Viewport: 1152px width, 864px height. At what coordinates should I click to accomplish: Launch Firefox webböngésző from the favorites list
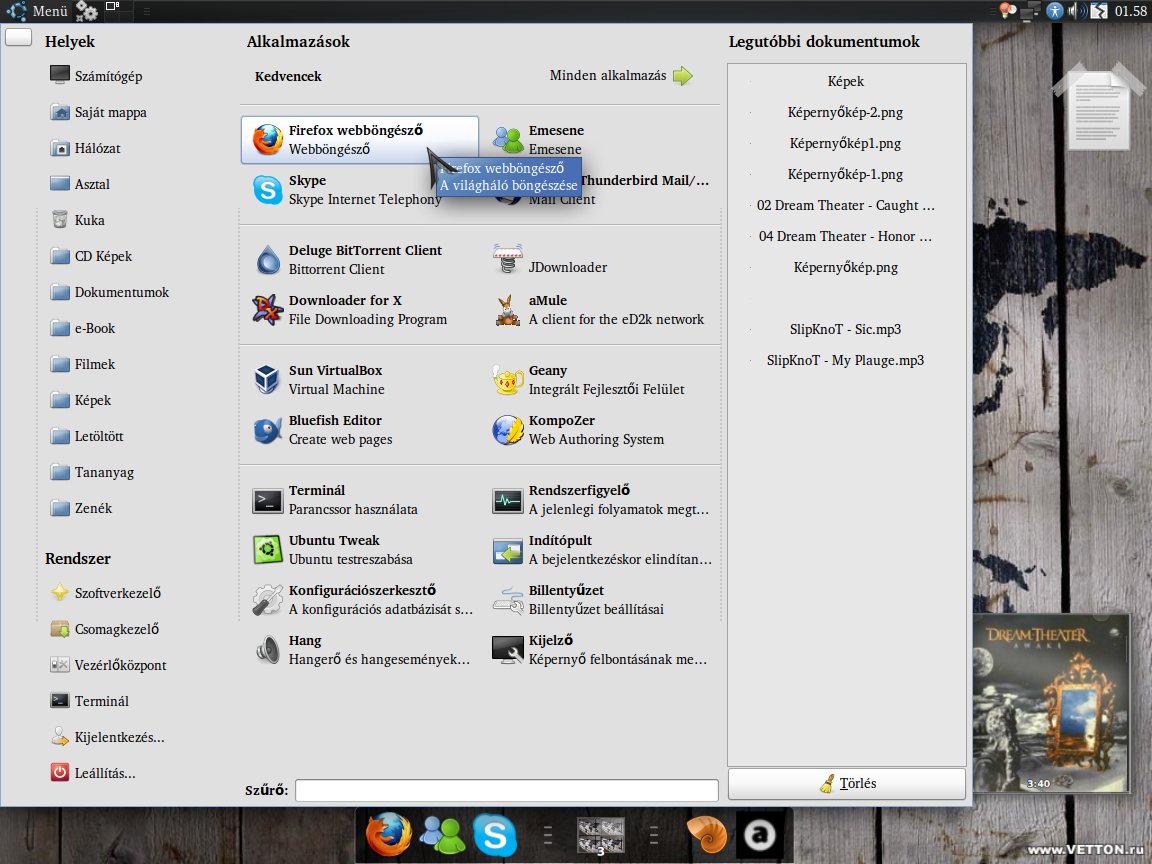tap(359, 140)
